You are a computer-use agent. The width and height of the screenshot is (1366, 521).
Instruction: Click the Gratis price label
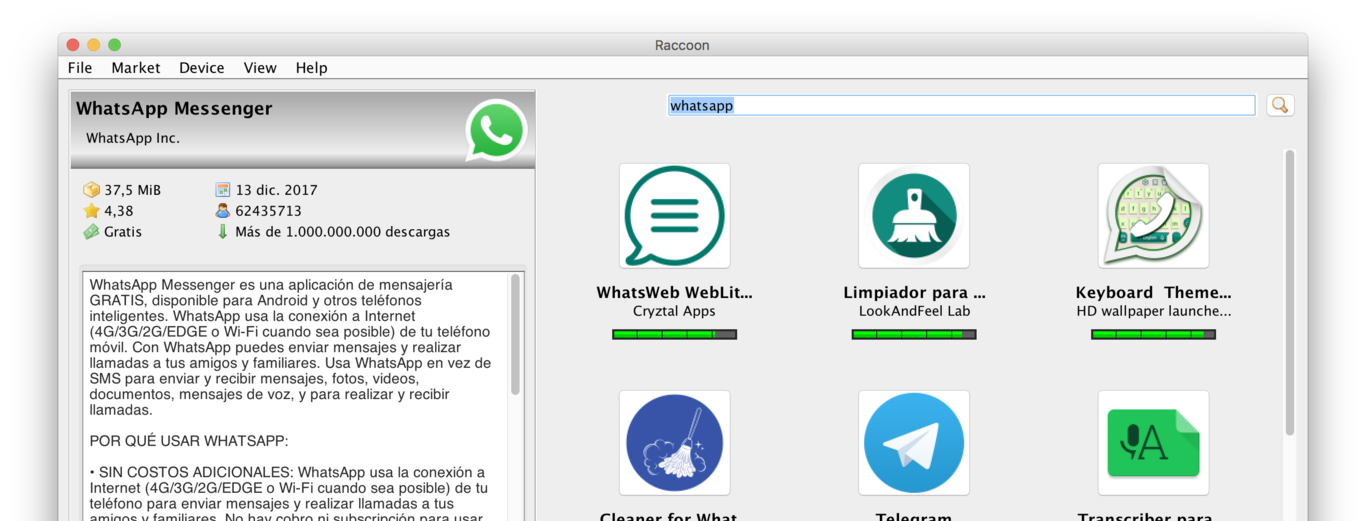click(x=123, y=232)
